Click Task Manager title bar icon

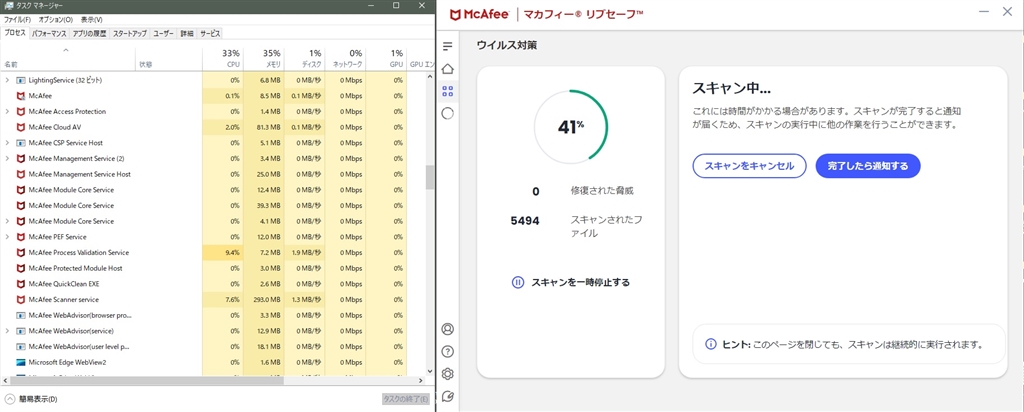click(7, 5)
